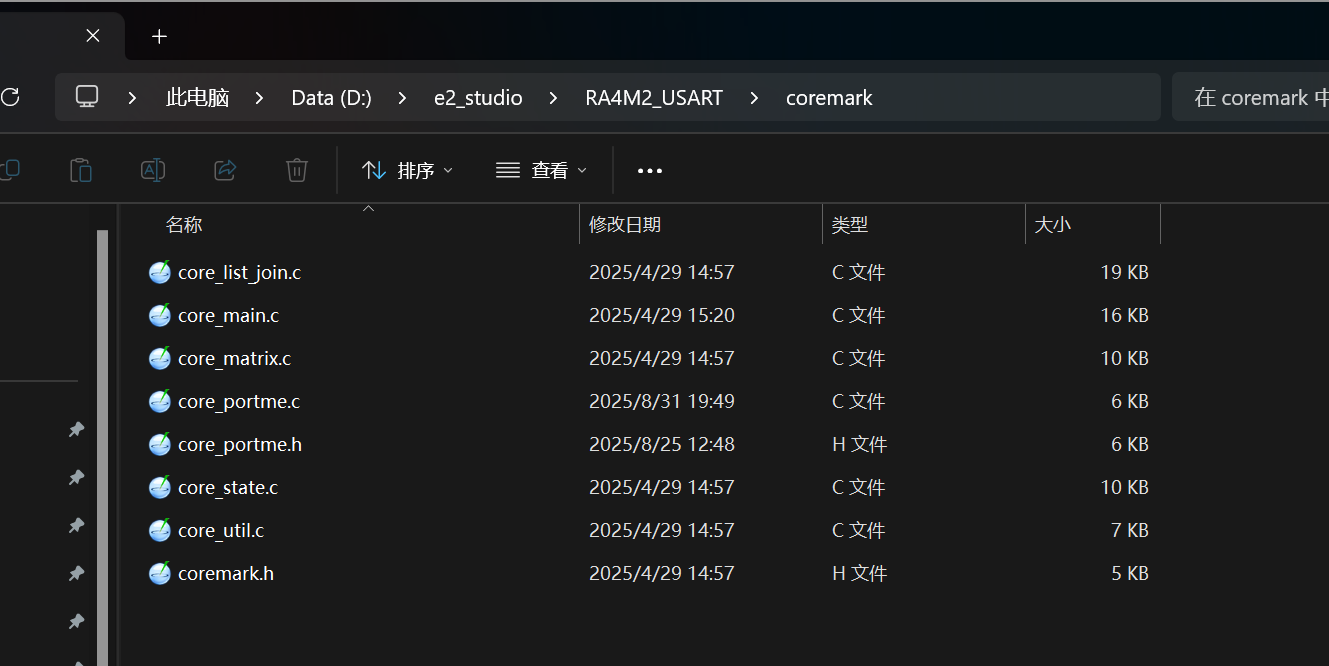Image resolution: width=1329 pixels, height=666 pixels.
Task: Navigate to e2_studio folder in breadcrumb
Action: [478, 98]
